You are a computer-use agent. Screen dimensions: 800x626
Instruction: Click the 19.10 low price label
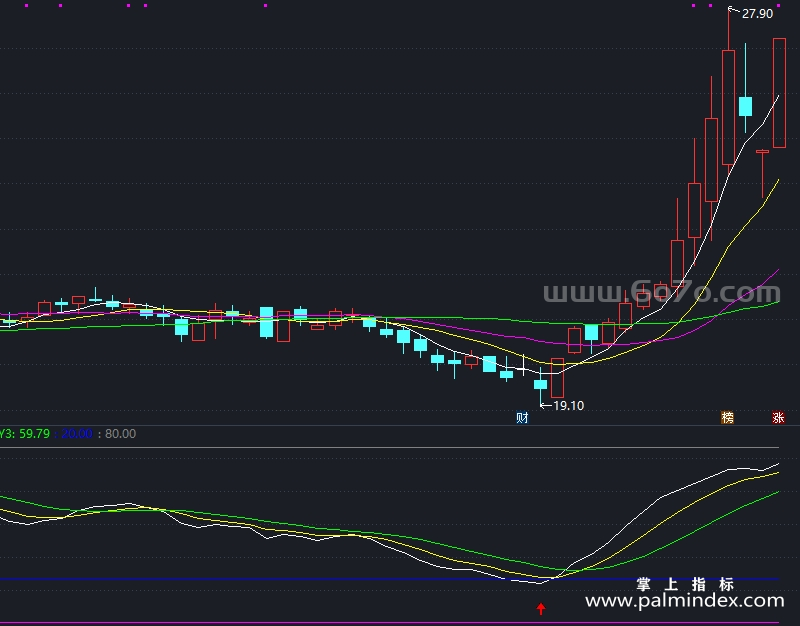coord(568,406)
